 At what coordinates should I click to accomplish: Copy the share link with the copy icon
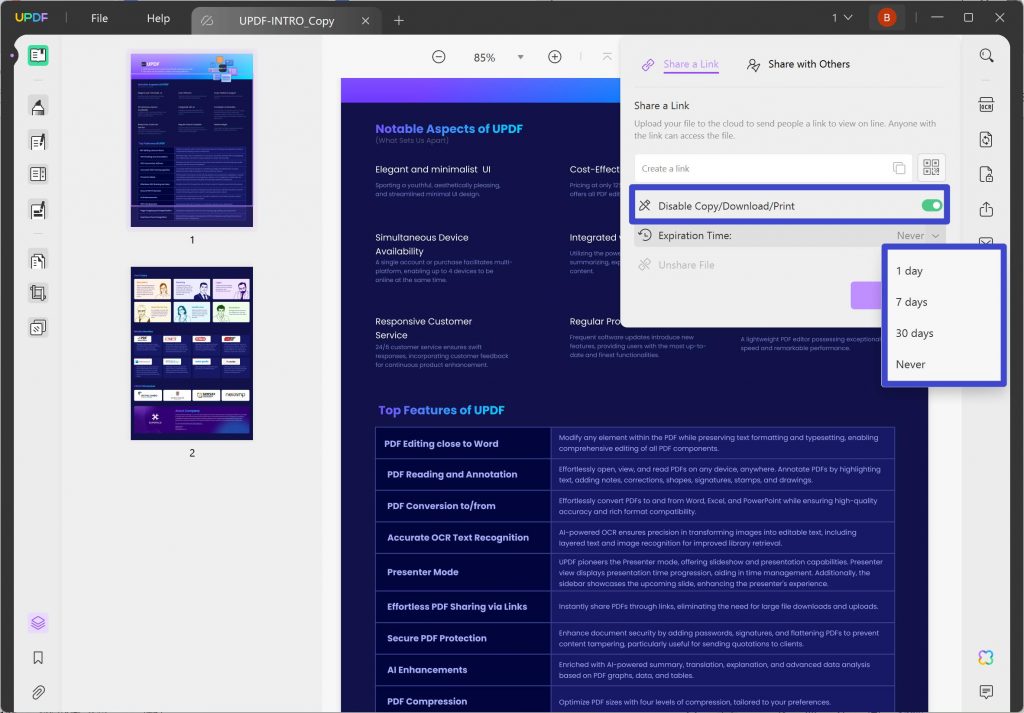click(899, 167)
